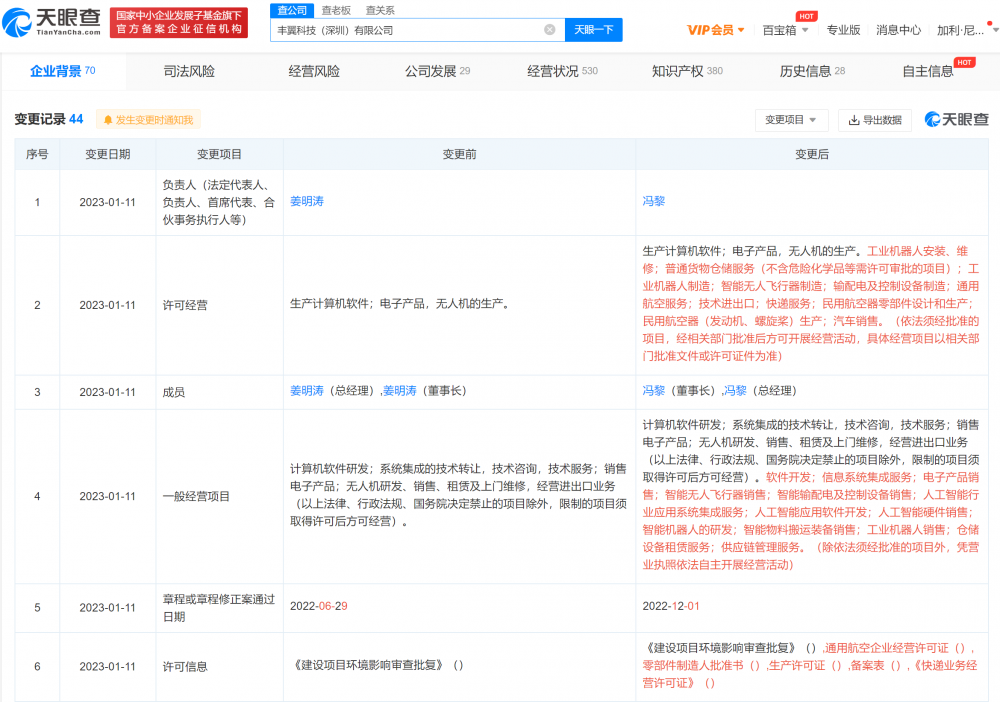Click the 序号 column header
1000x702 pixels.
tap(37, 154)
